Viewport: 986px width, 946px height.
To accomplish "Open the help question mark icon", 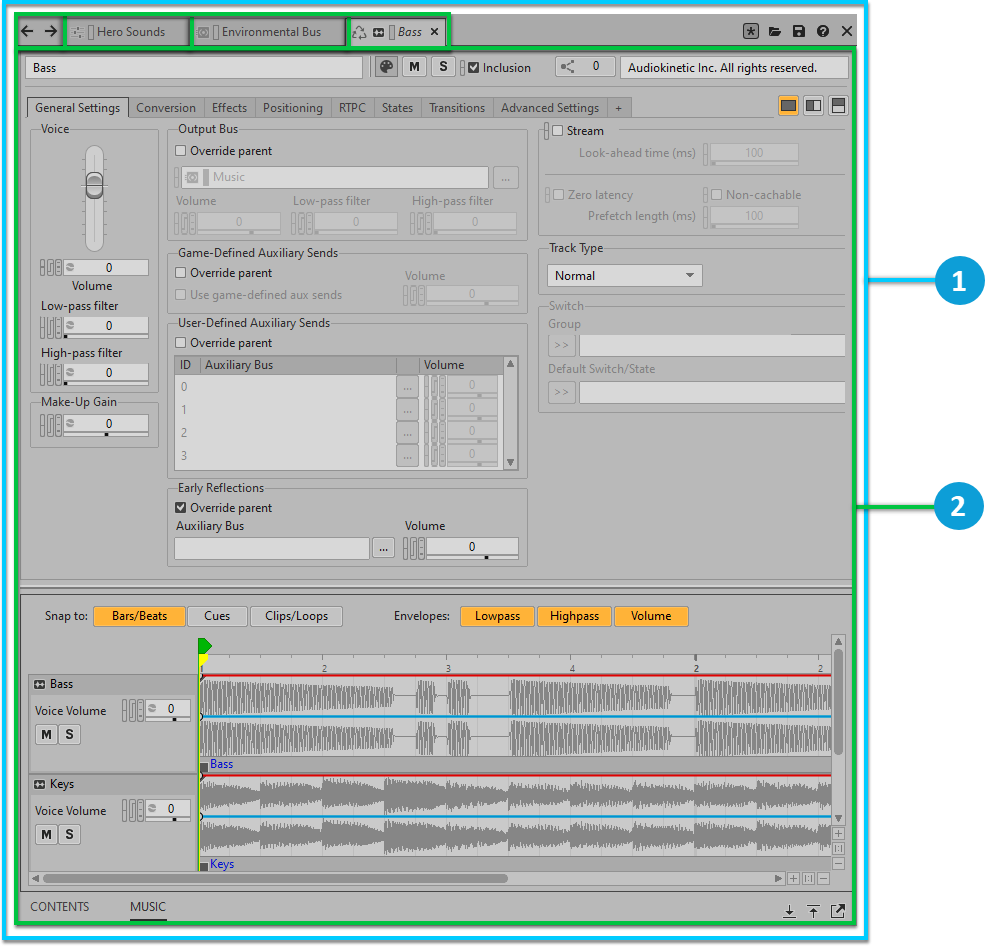I will click(x=823, y=31).
